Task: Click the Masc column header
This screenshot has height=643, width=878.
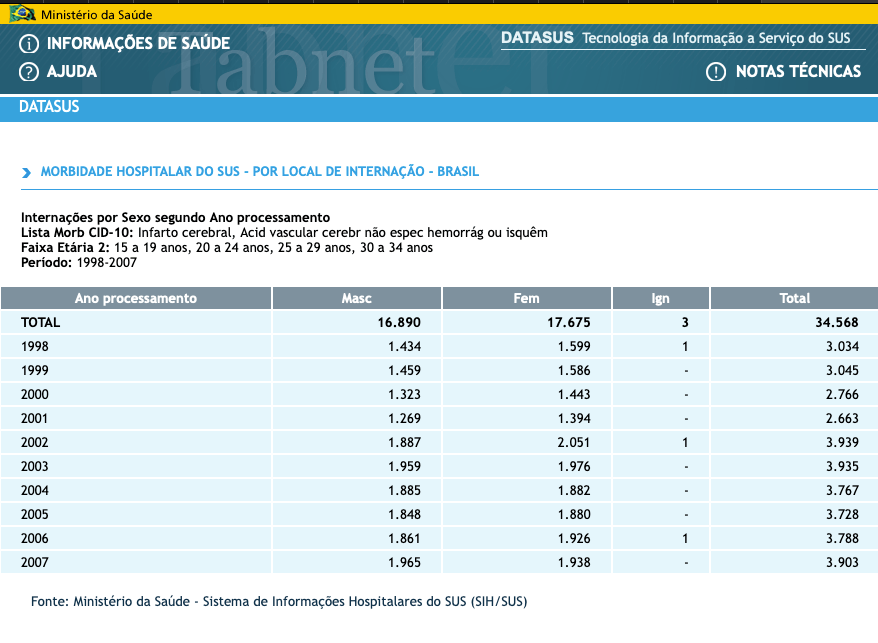Action: [x=357, y=298]
